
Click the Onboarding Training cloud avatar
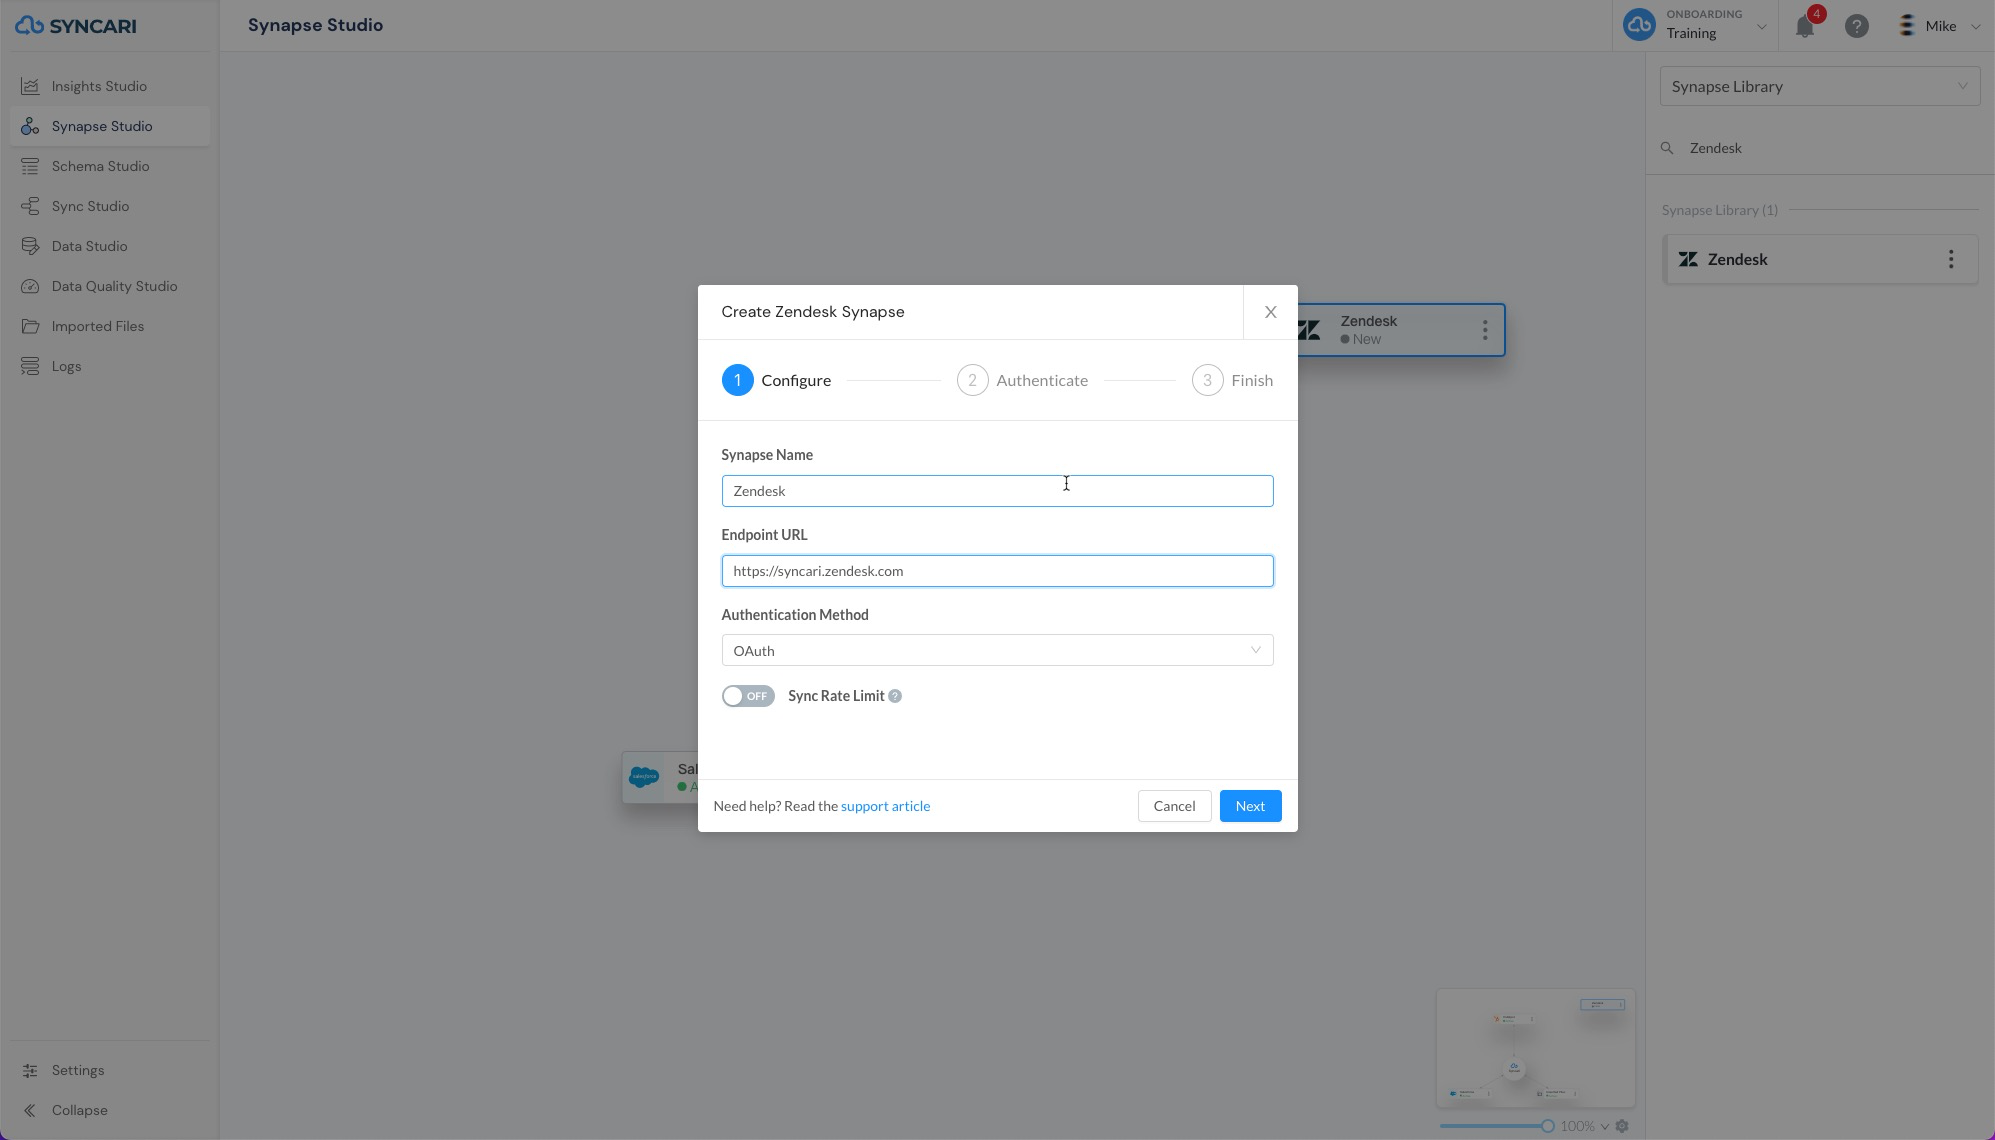[x=1639, y=25]
